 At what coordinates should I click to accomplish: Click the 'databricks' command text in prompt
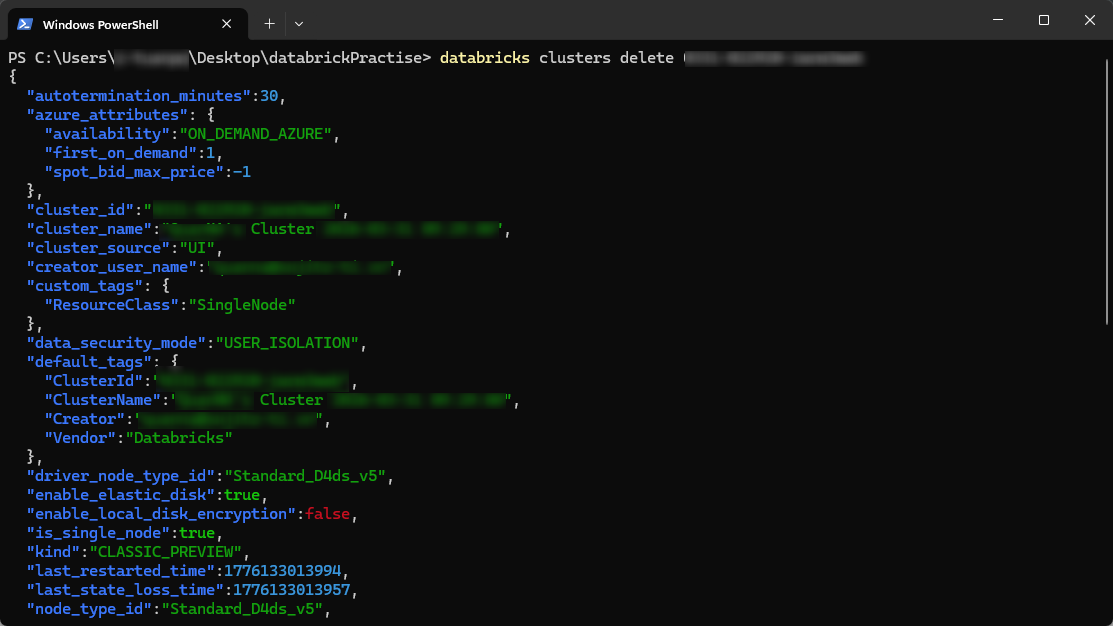[x=484, y=58]
